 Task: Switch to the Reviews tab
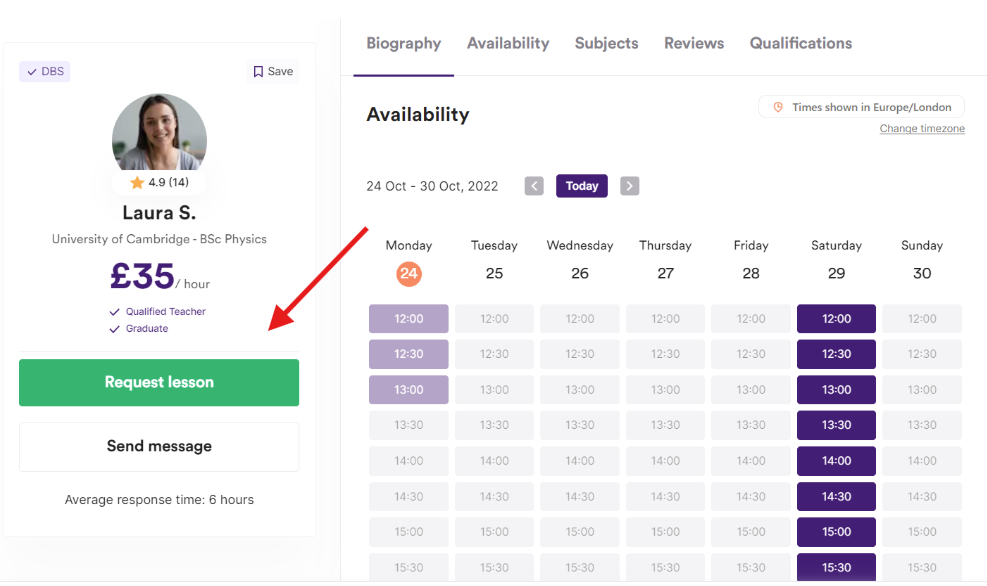tap(694, 43)
